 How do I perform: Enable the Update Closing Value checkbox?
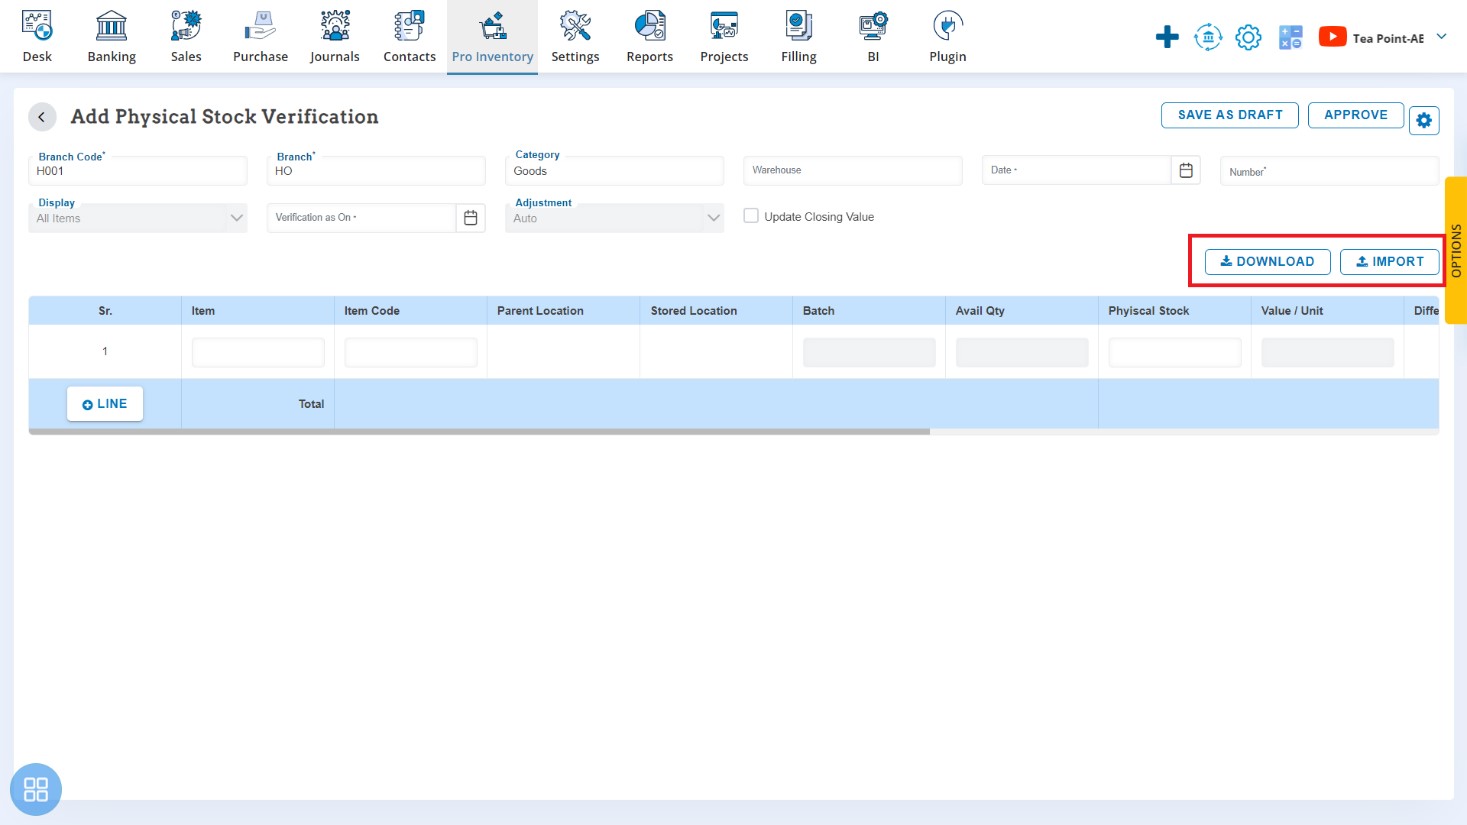point(751,216)
